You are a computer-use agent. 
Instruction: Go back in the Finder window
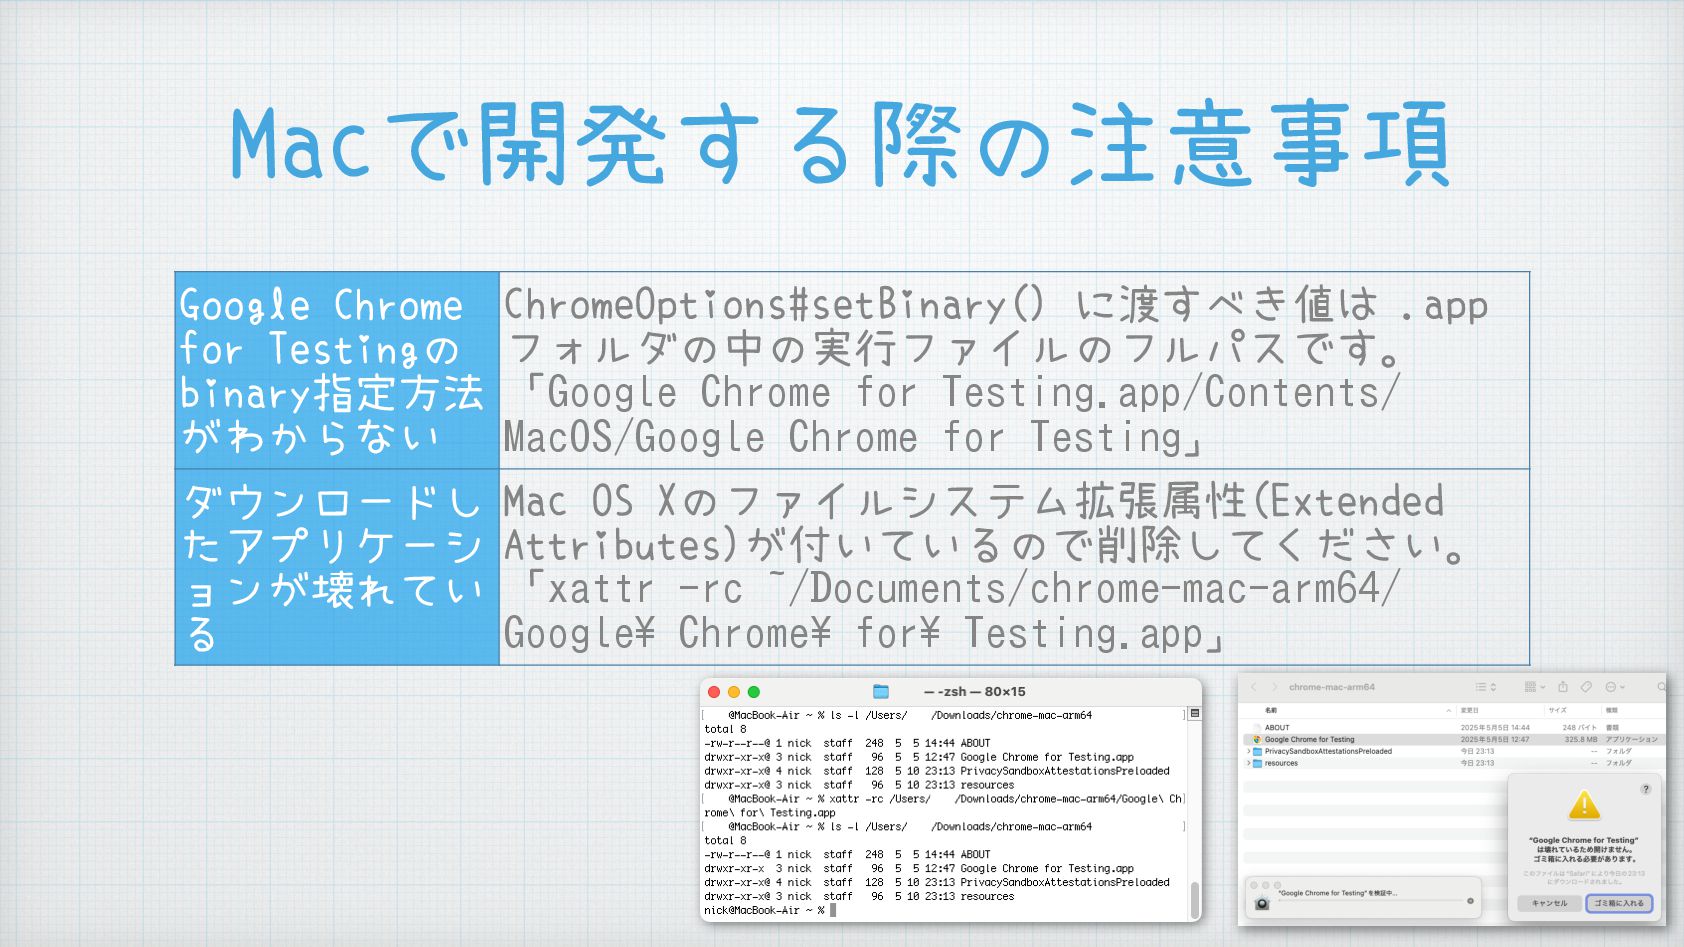click(x=1254, y=687)
